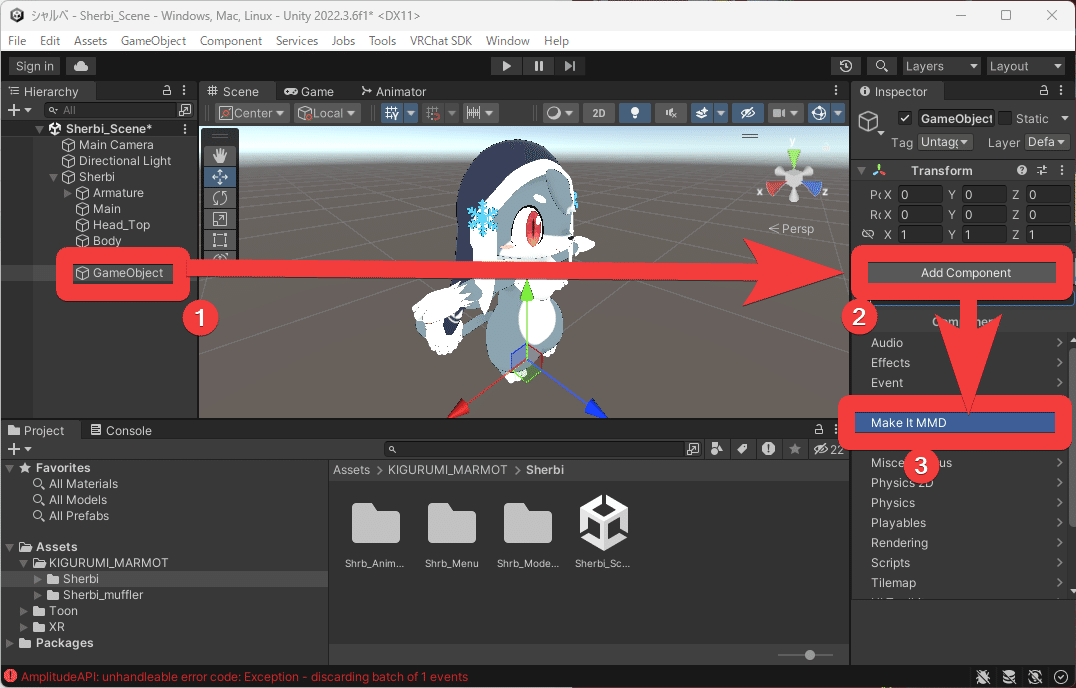Open the global search magnifier

pos(882,66)
